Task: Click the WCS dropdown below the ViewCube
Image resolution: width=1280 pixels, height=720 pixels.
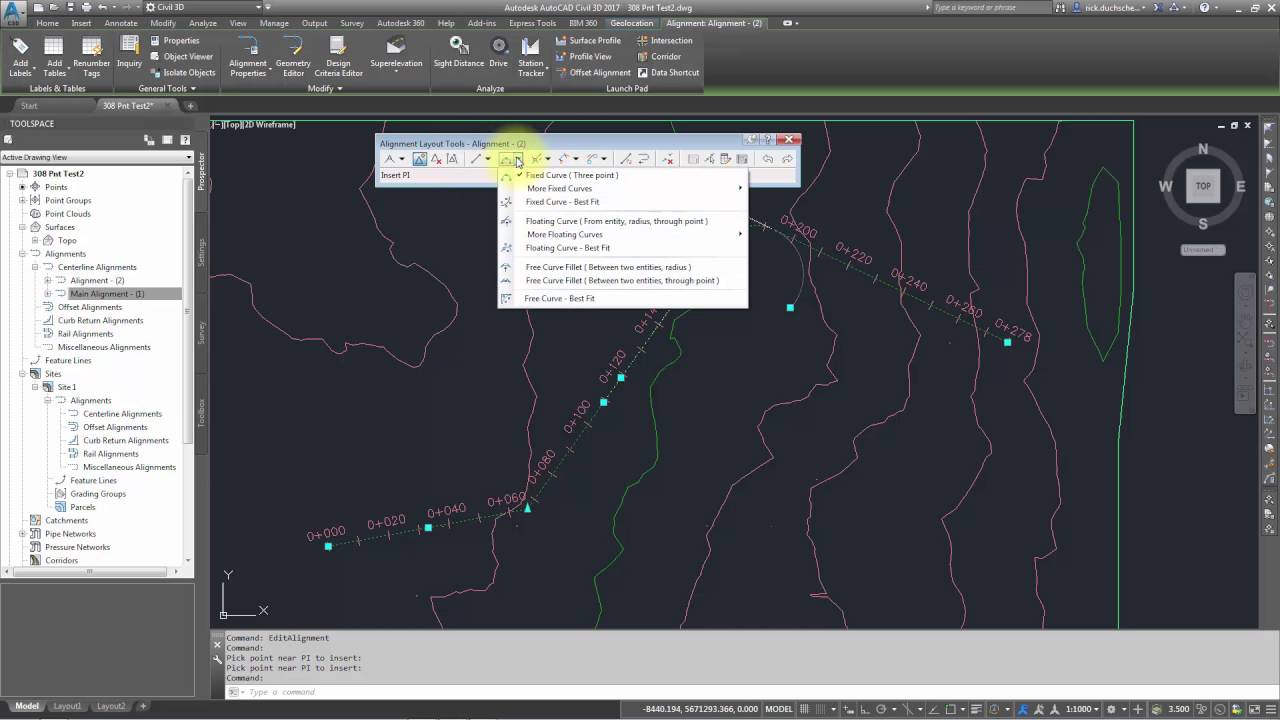Action: (x=1201, y=250)
